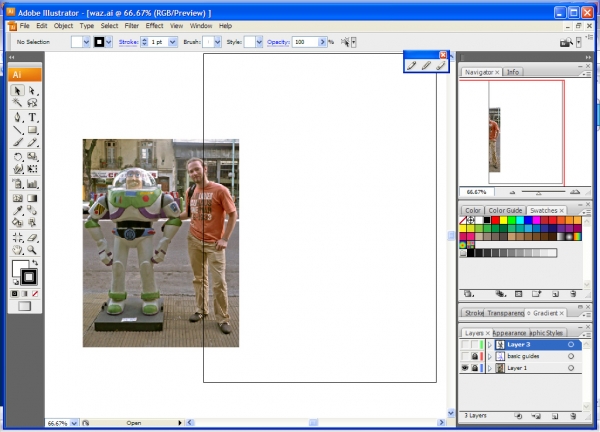The image size is (600, 432).
Task: Open Fill color dropdown in control bar
Action: click(x=86, y=42)
